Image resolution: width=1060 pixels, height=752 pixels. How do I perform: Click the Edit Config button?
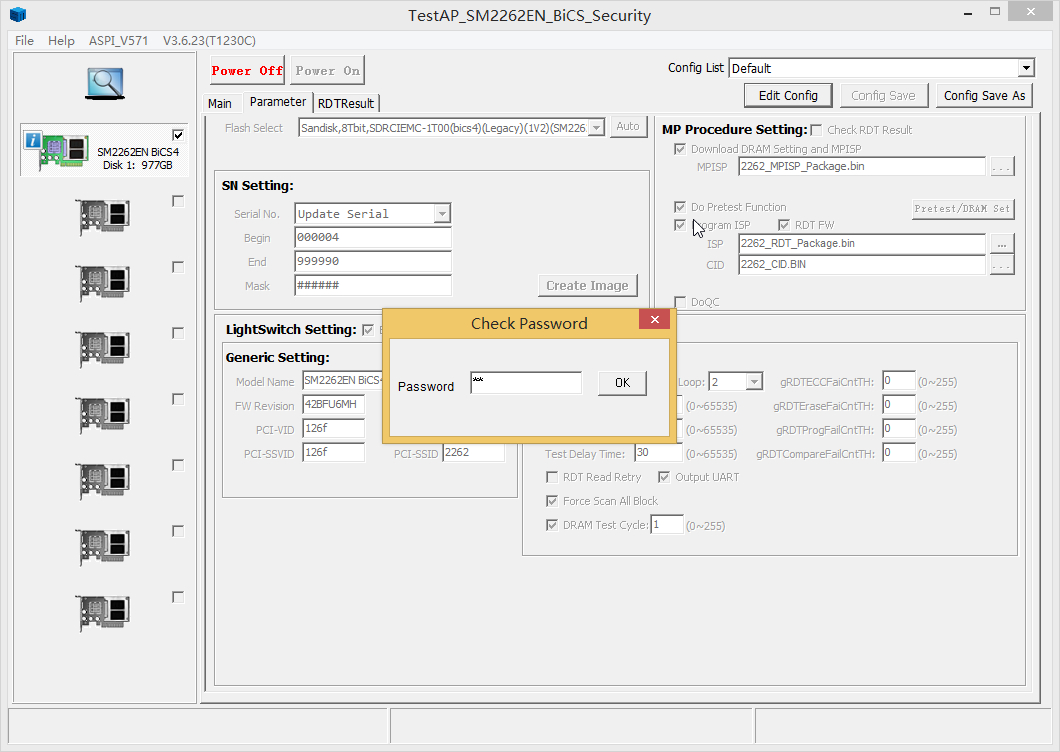pyautogui.click(x=788, y=95)
